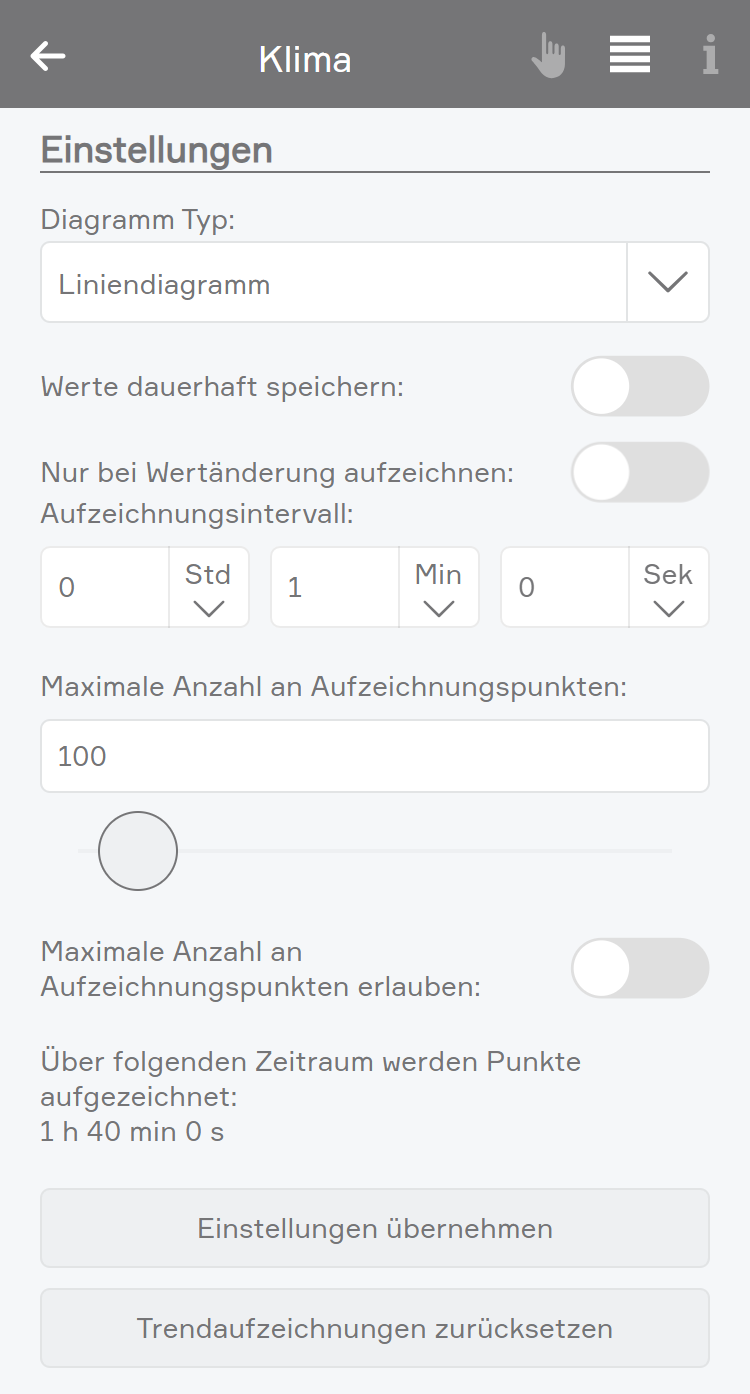
Task: Expand the Sek seconds unit selector
Action: tap(668, 587)
